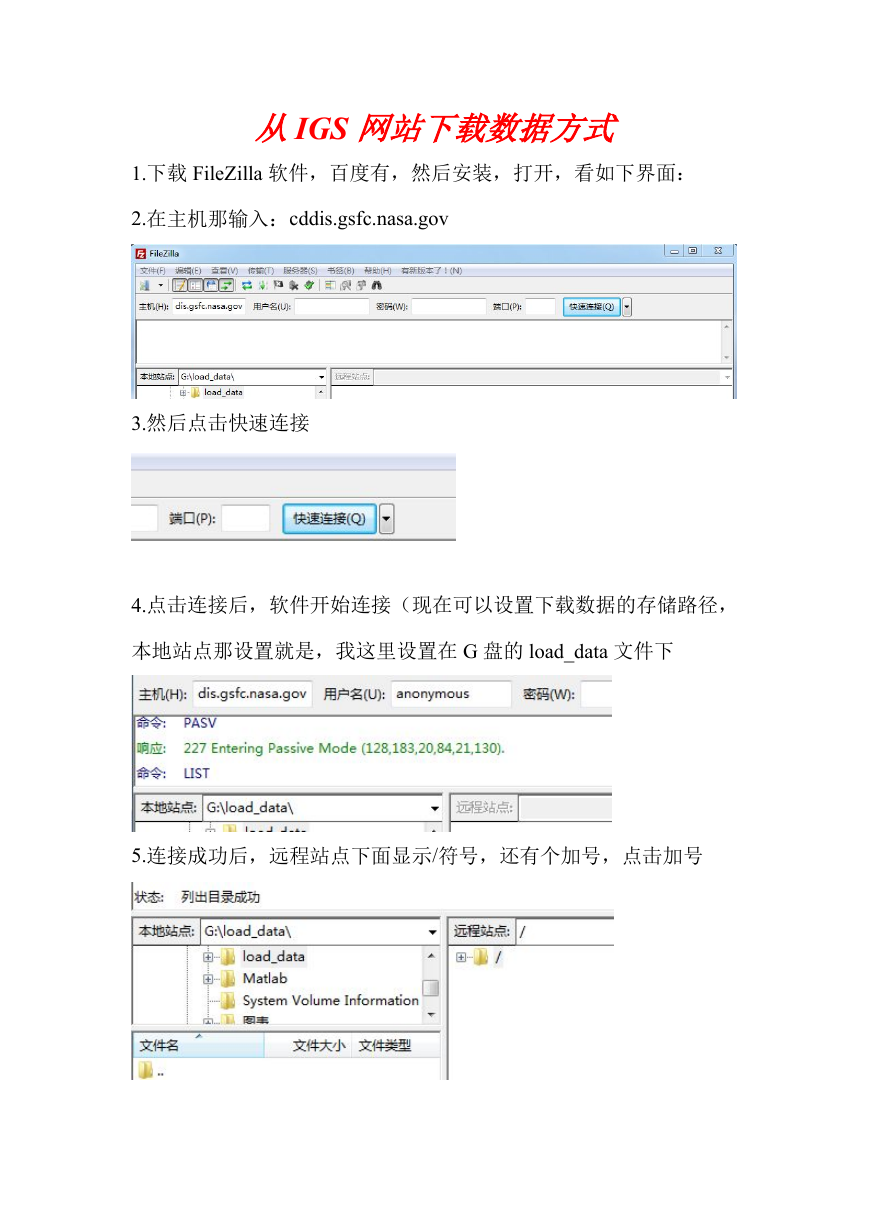This screenshot has height=1228, width=869.
Task: Click the disconnect from server toolbar icon
Action: point(293,286)
